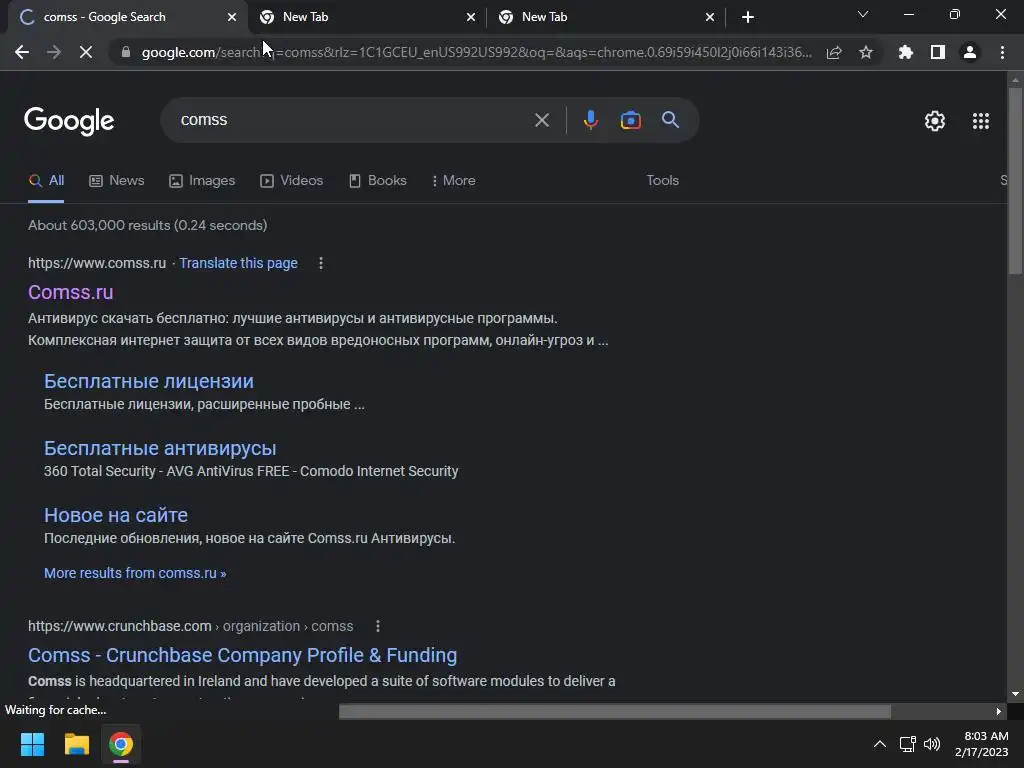Image resolution: width=1024 pixels, height=768 pixels.
Task: Open the Chrome profile avatar
Action: (x=970, y=52)
